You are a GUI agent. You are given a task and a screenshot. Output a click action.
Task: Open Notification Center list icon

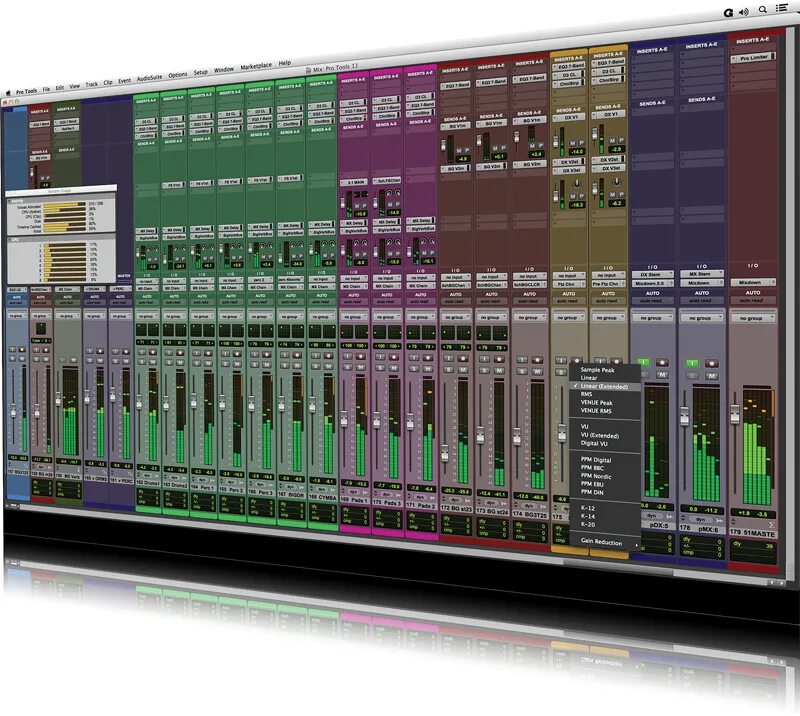[781, 8]
